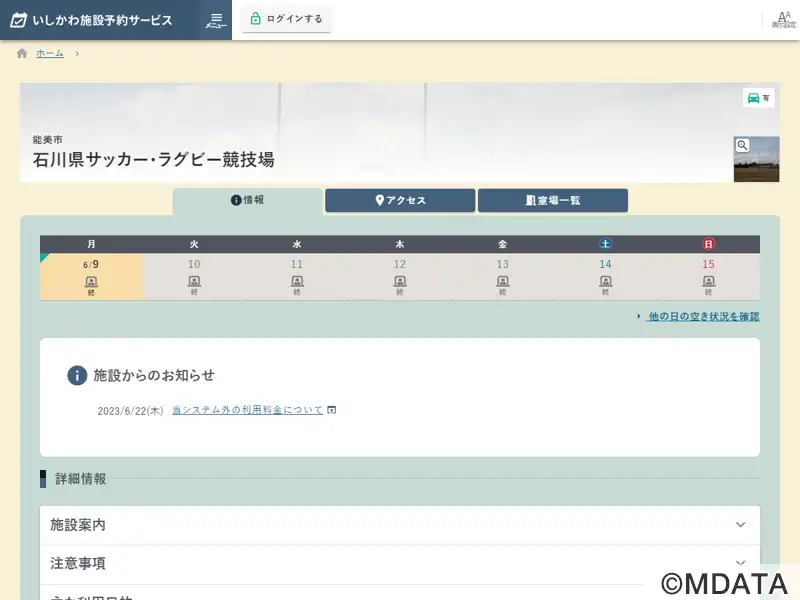Click the ログインする button
This screenshot has height=600, width=800.
coord(286,19)
